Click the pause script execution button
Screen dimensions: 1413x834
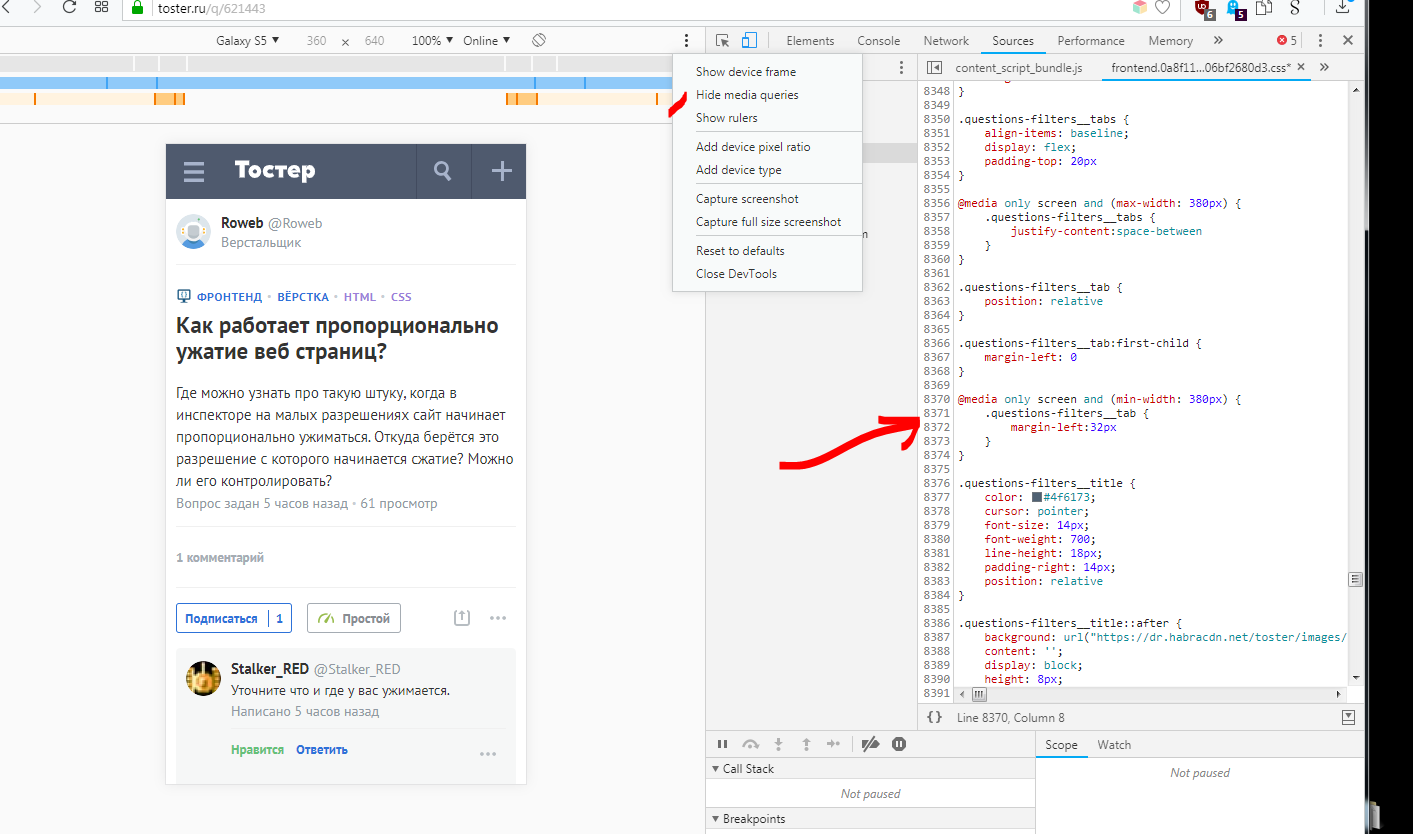tap(722, 744)
